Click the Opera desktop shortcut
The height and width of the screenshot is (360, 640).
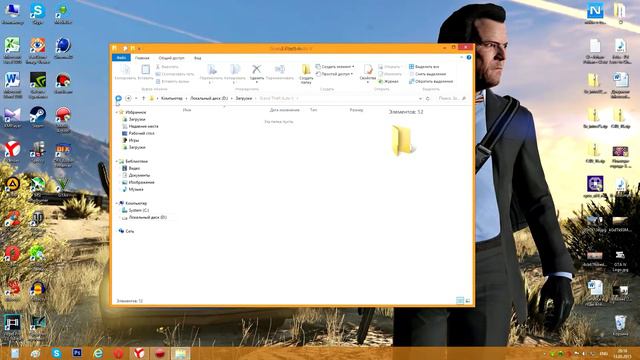tap(13, 256)
